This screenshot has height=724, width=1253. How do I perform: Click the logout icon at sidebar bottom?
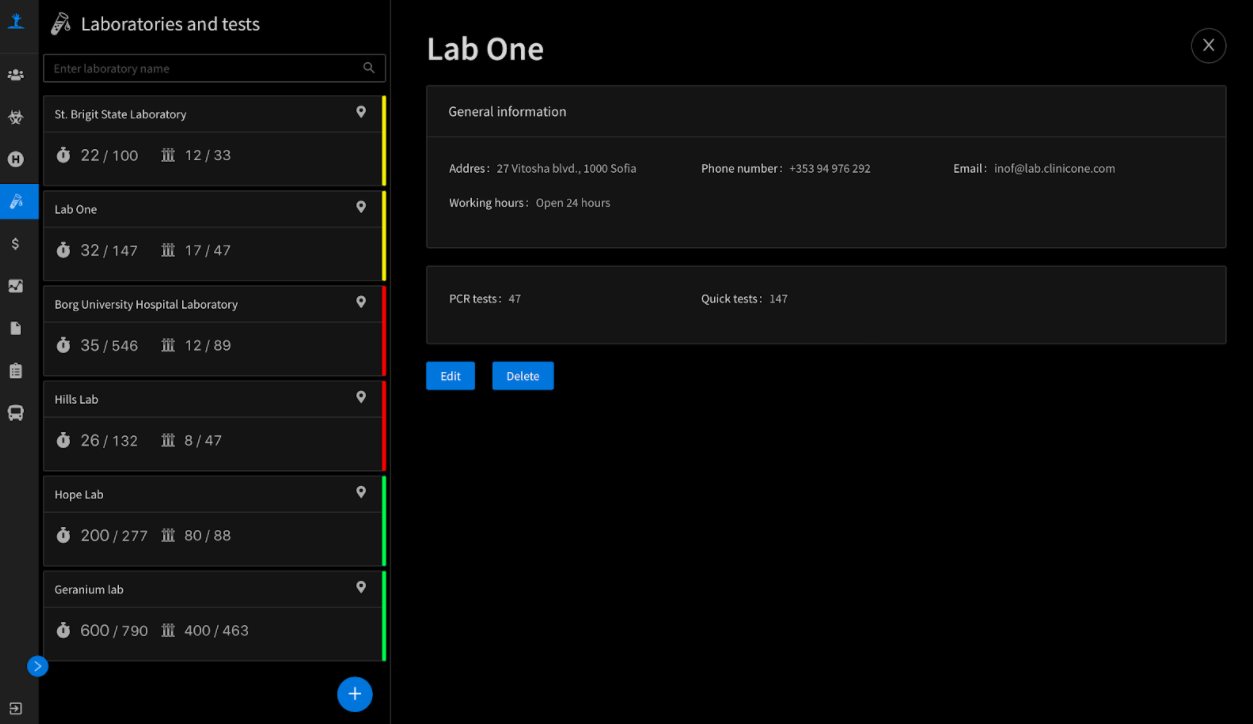click(16, 708)
